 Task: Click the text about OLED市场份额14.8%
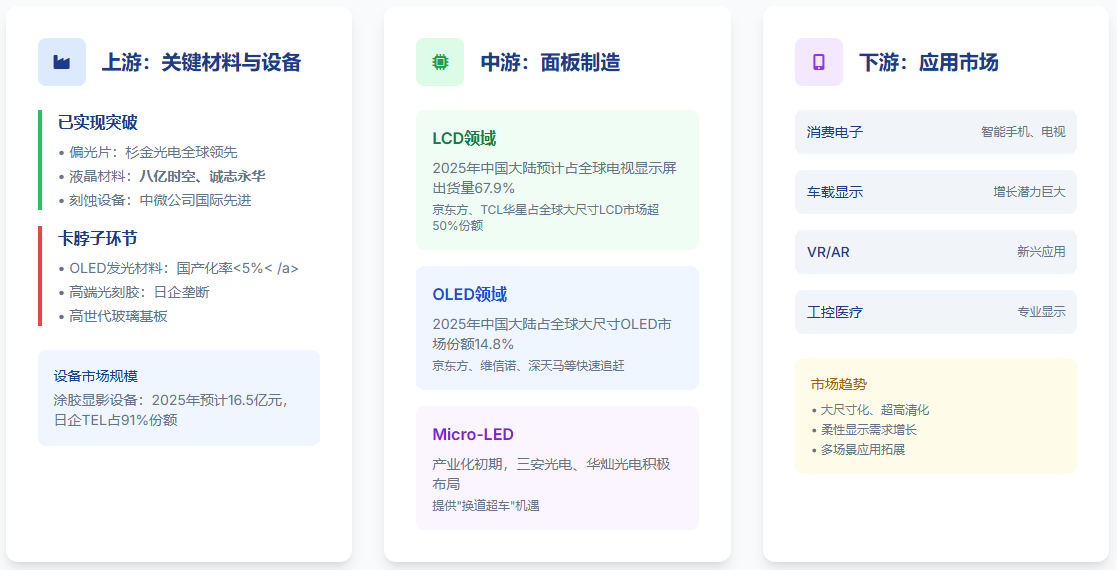pyautogui.click(x=552, y=334)
